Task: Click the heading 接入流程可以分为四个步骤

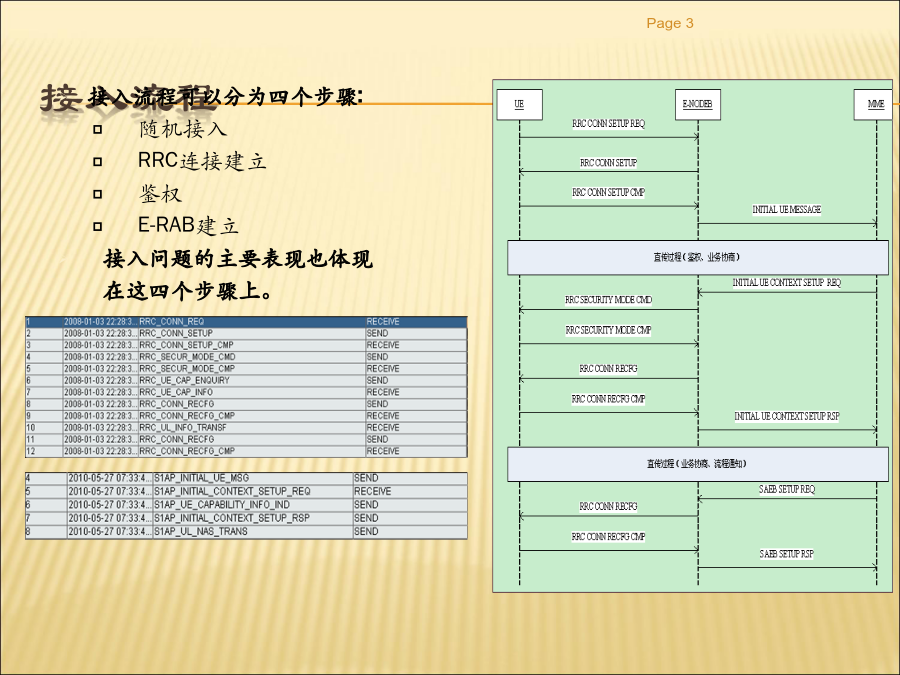Action: point(226,97)
